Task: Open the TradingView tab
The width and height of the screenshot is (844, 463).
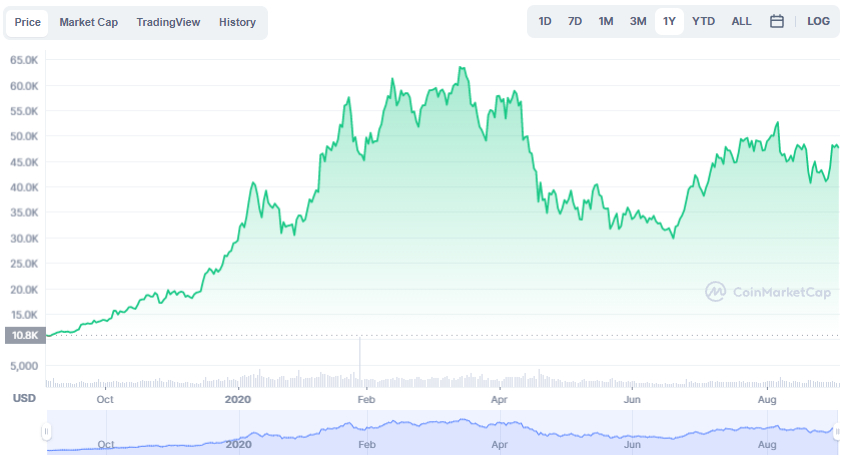Action: pyautogui.click(x=168, y=23)
